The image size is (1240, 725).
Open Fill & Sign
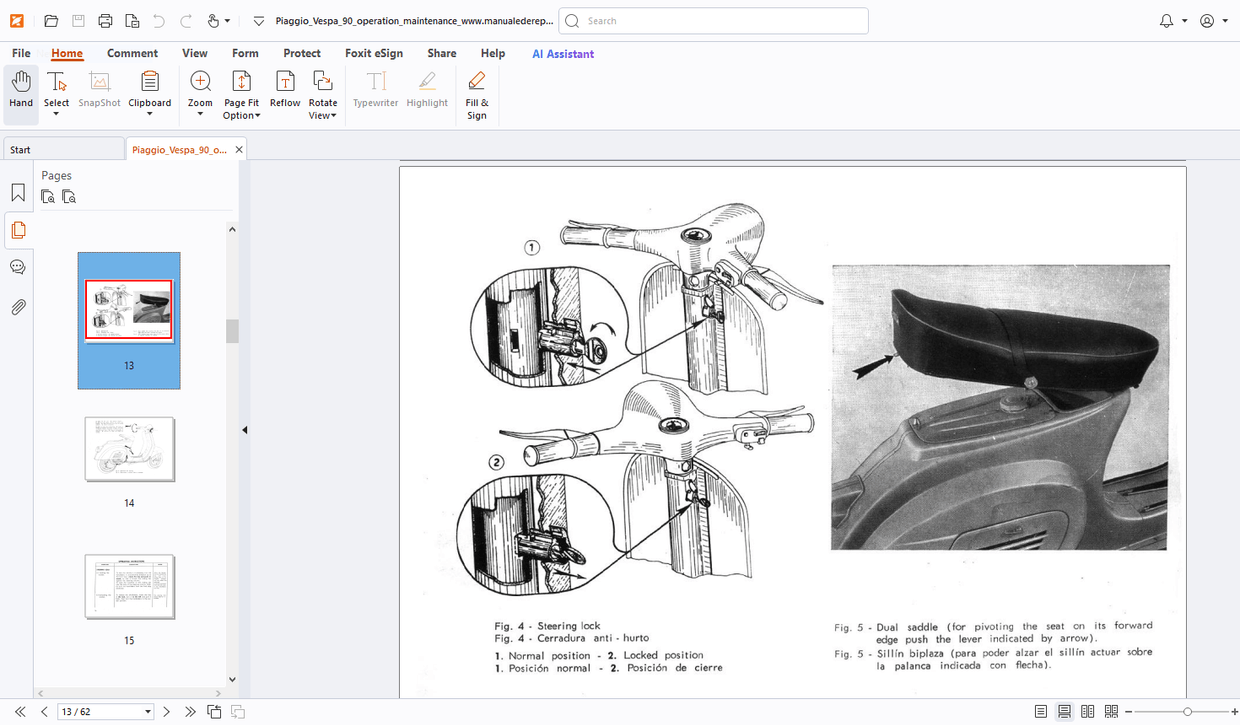tap(477, 93)
